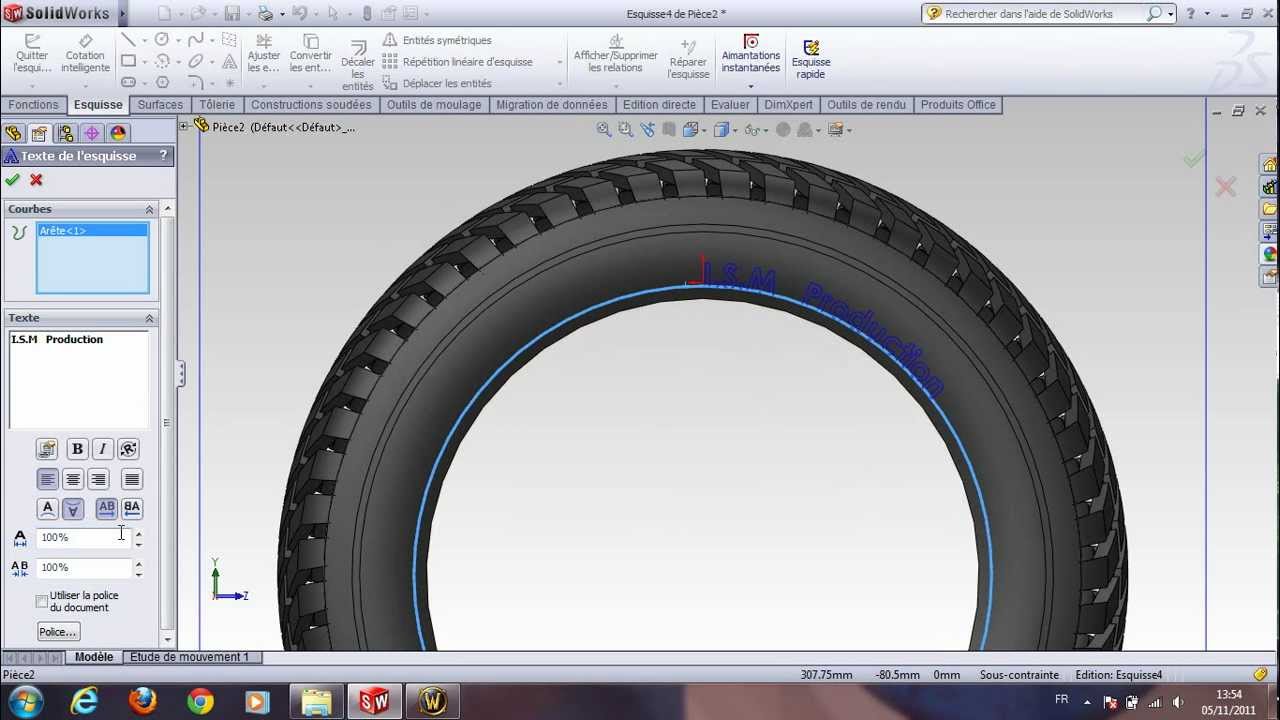Screen dimensions: 1280x720
Task: Click Réparer l'esquisse tool
Action: point(688,60)
